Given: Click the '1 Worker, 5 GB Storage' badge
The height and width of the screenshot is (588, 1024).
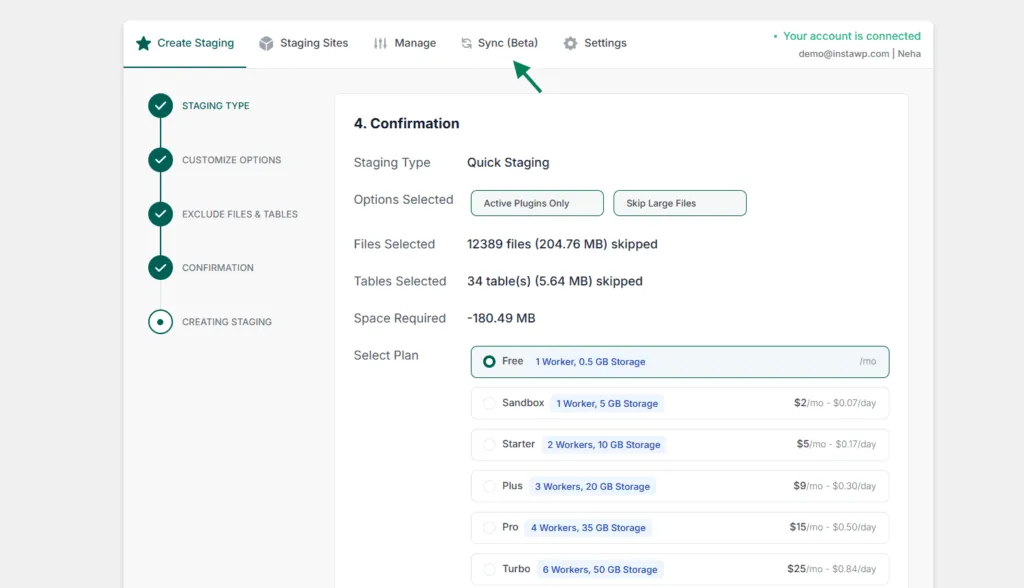Looking at the screenshot, I should click(x=607, y=404).
